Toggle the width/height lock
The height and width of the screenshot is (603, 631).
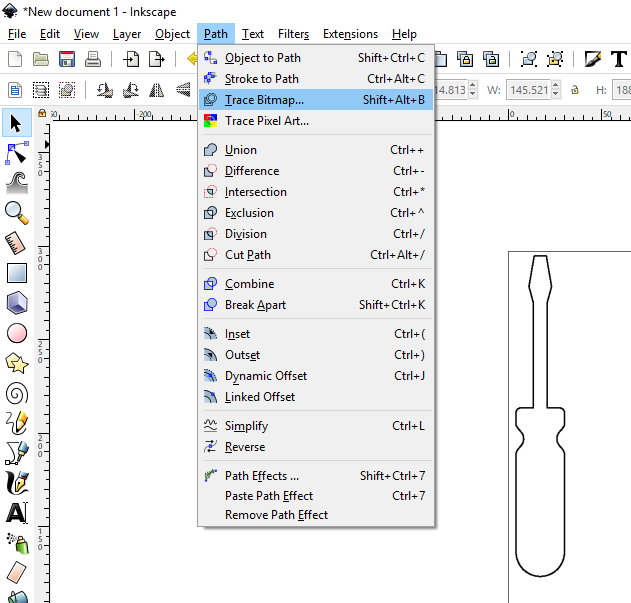click(x=575, y=90)
